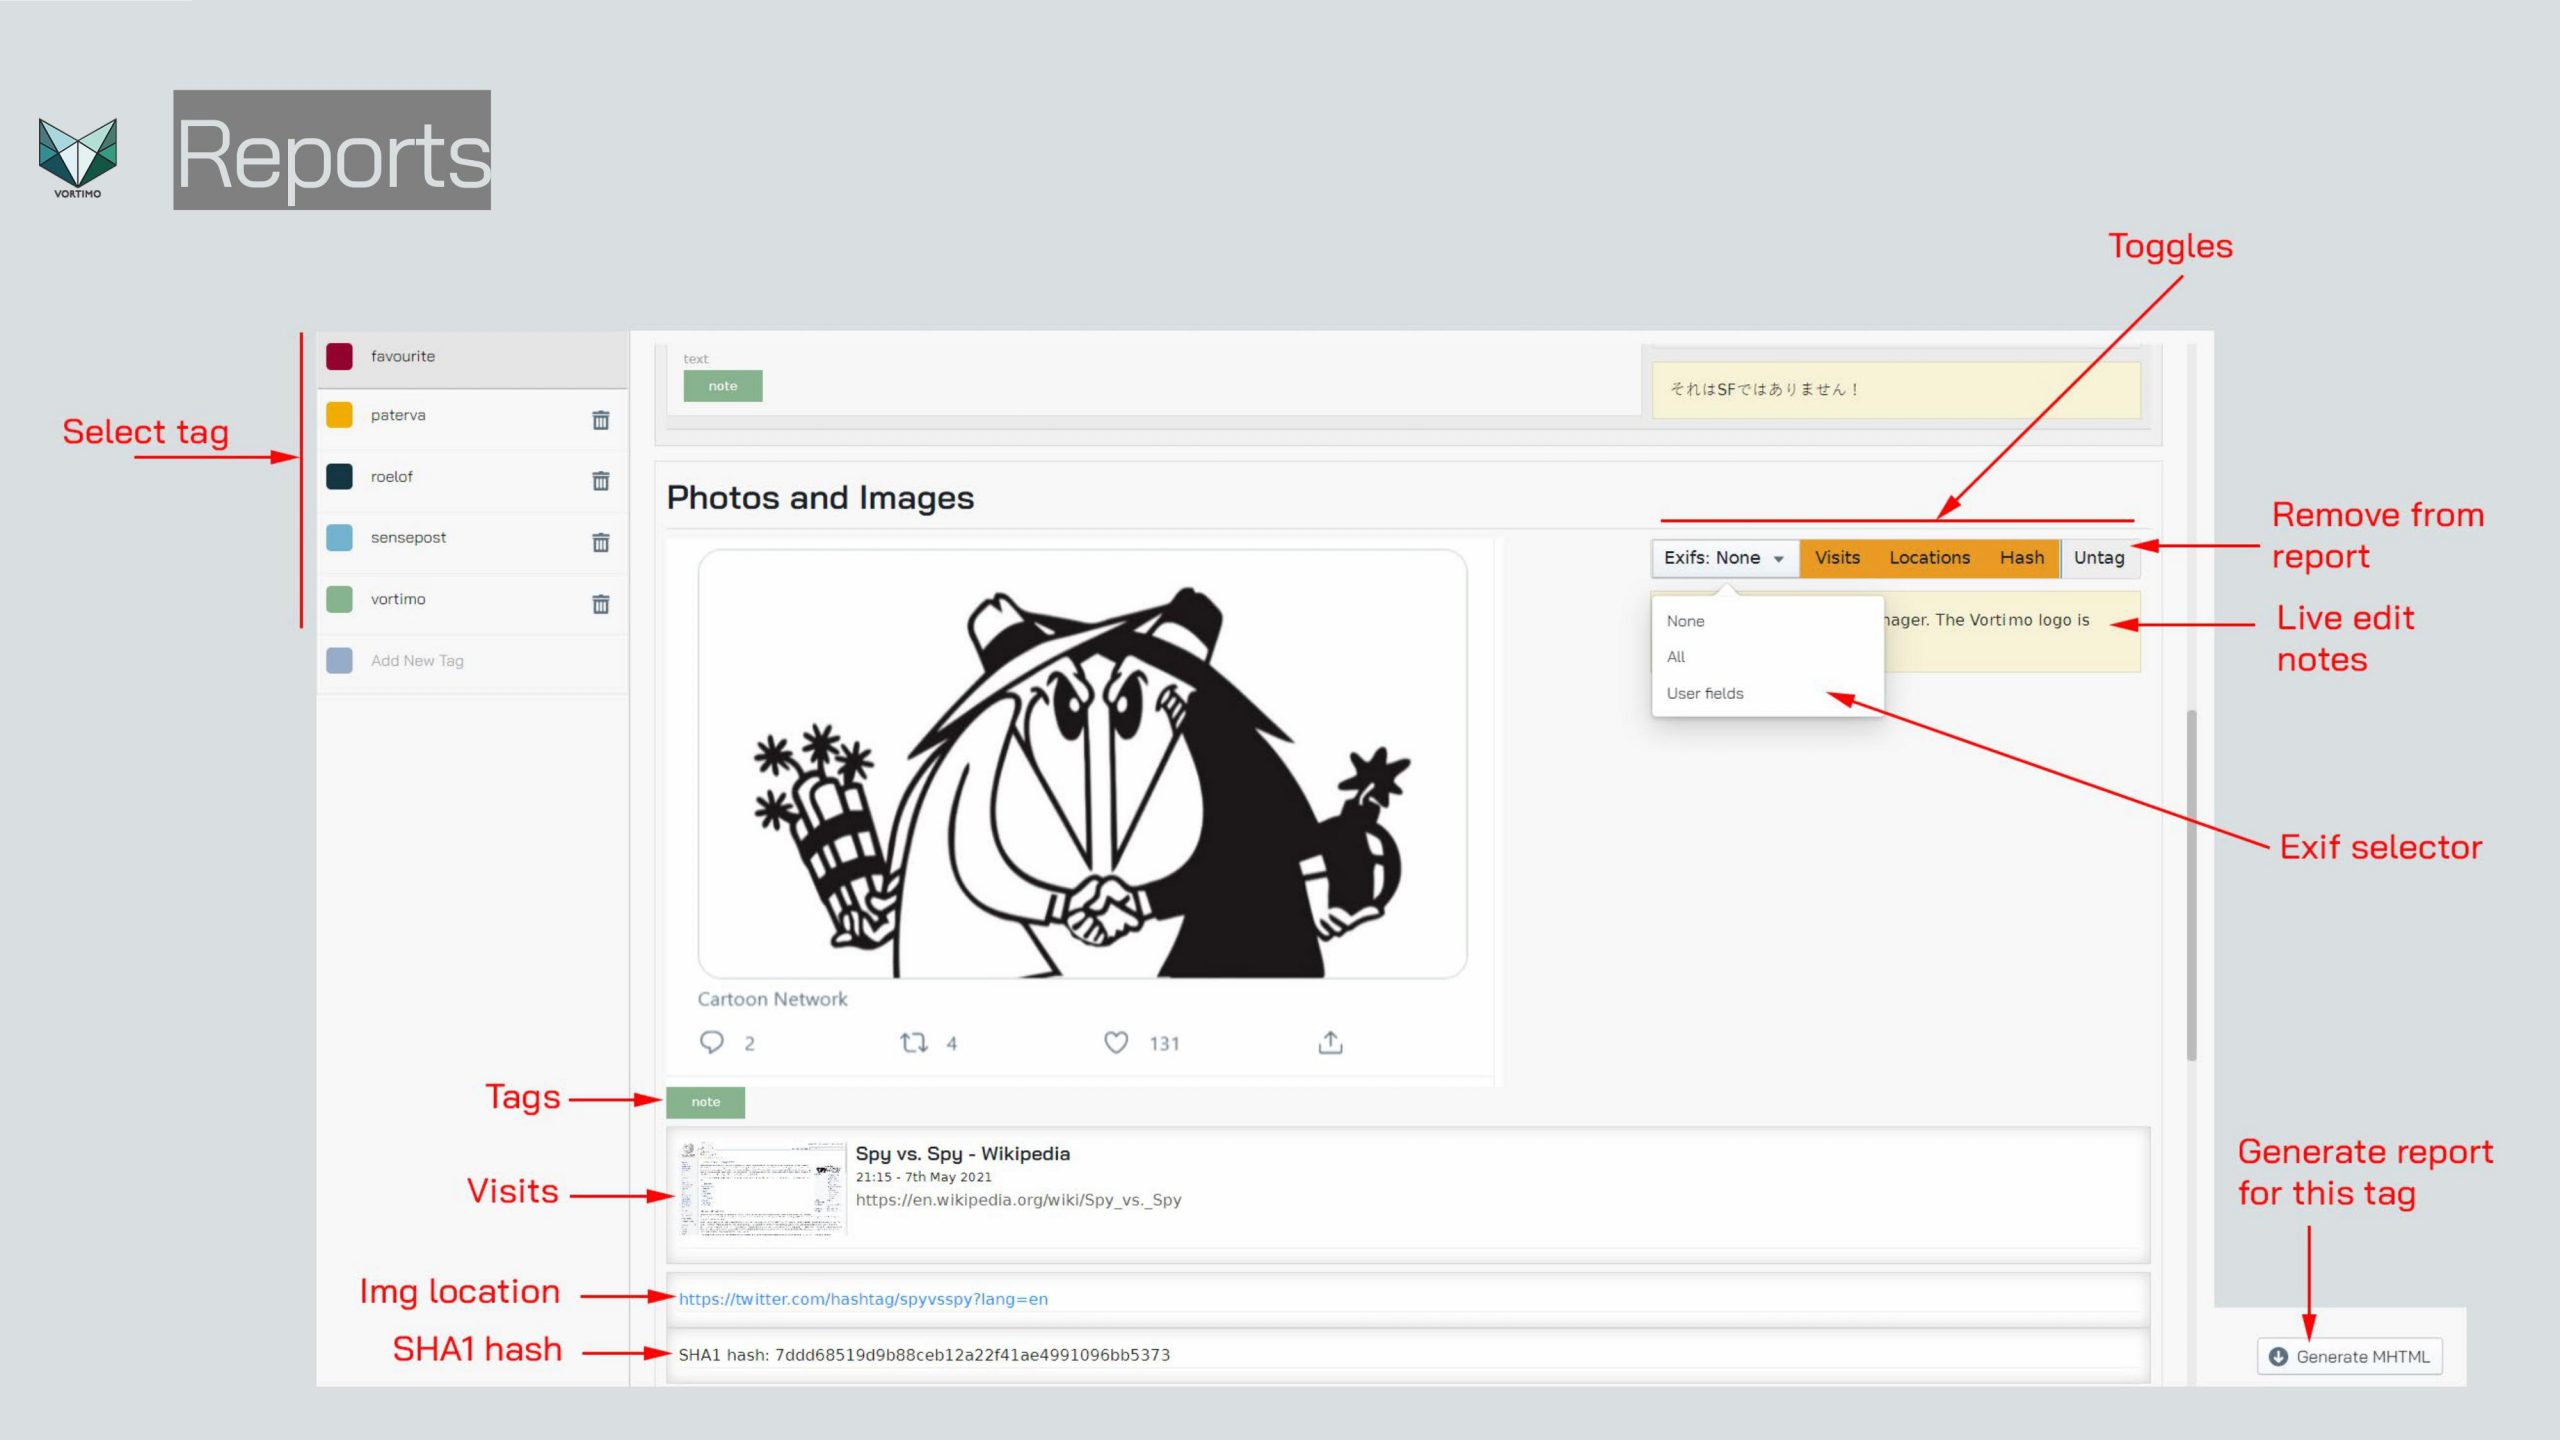Select the paterva tag row
Image resolution: width=2560 pixels, height=1440 pixels.
(x=472, y=419)
